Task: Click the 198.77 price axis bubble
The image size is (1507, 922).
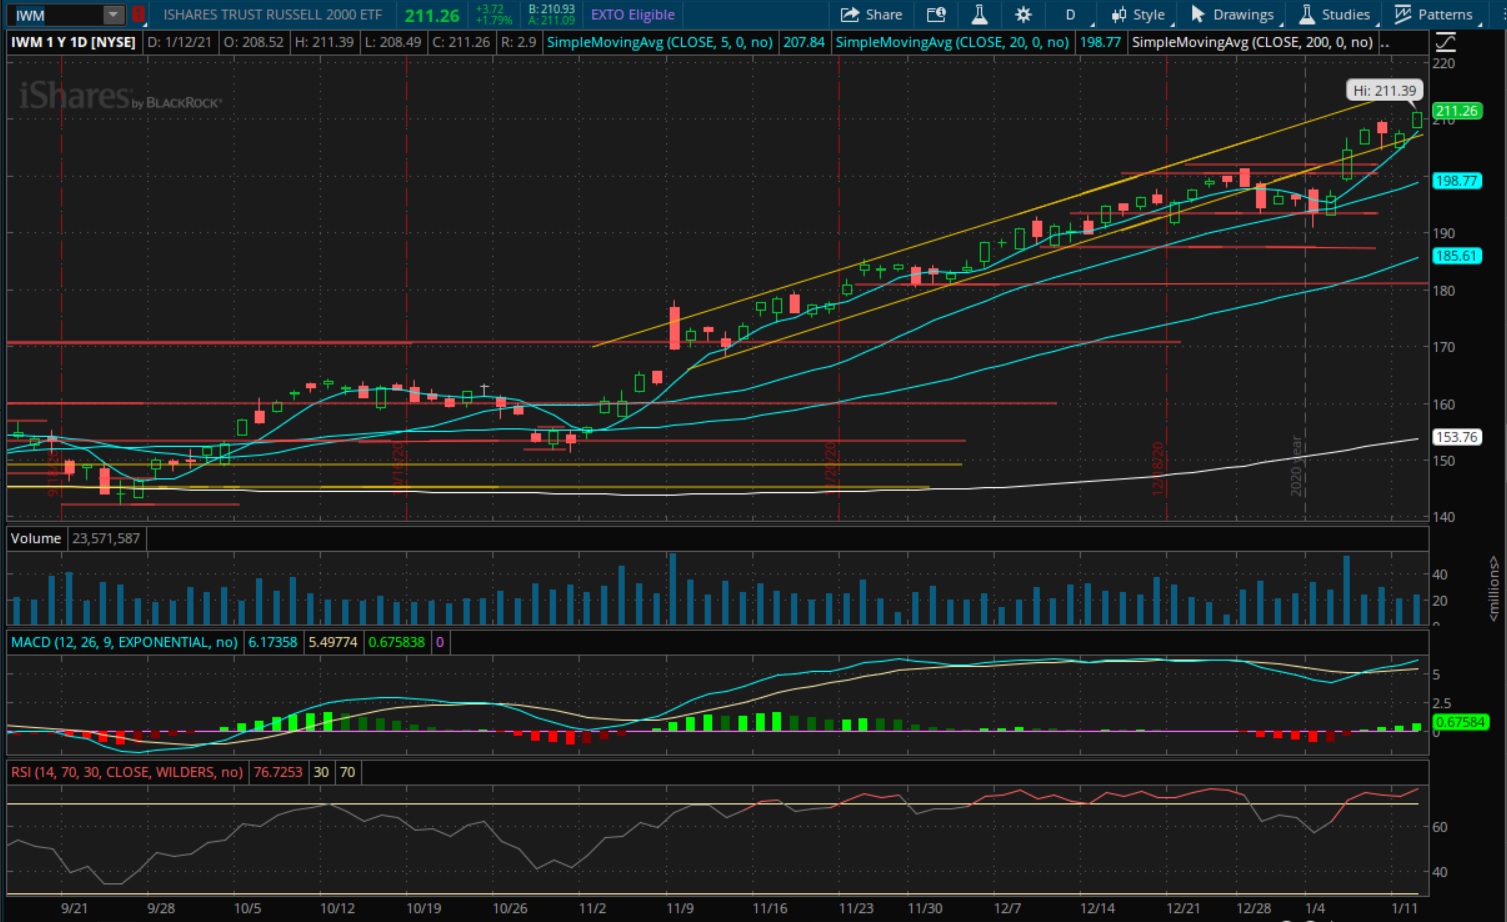Action: tap(1456, 181)
